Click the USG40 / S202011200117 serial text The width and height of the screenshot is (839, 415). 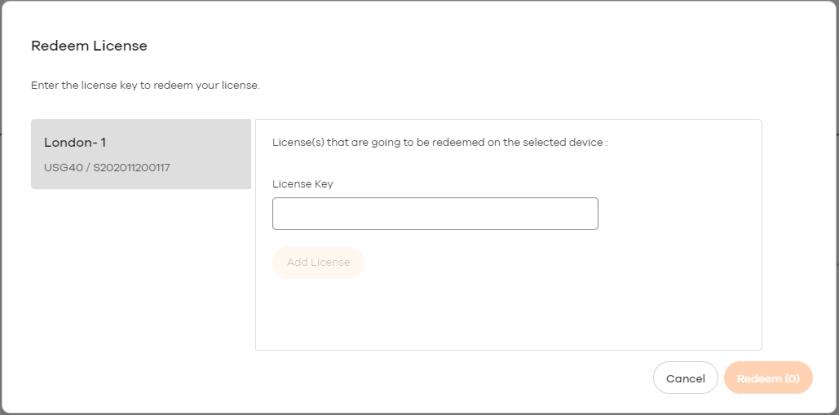coord(107,167)
